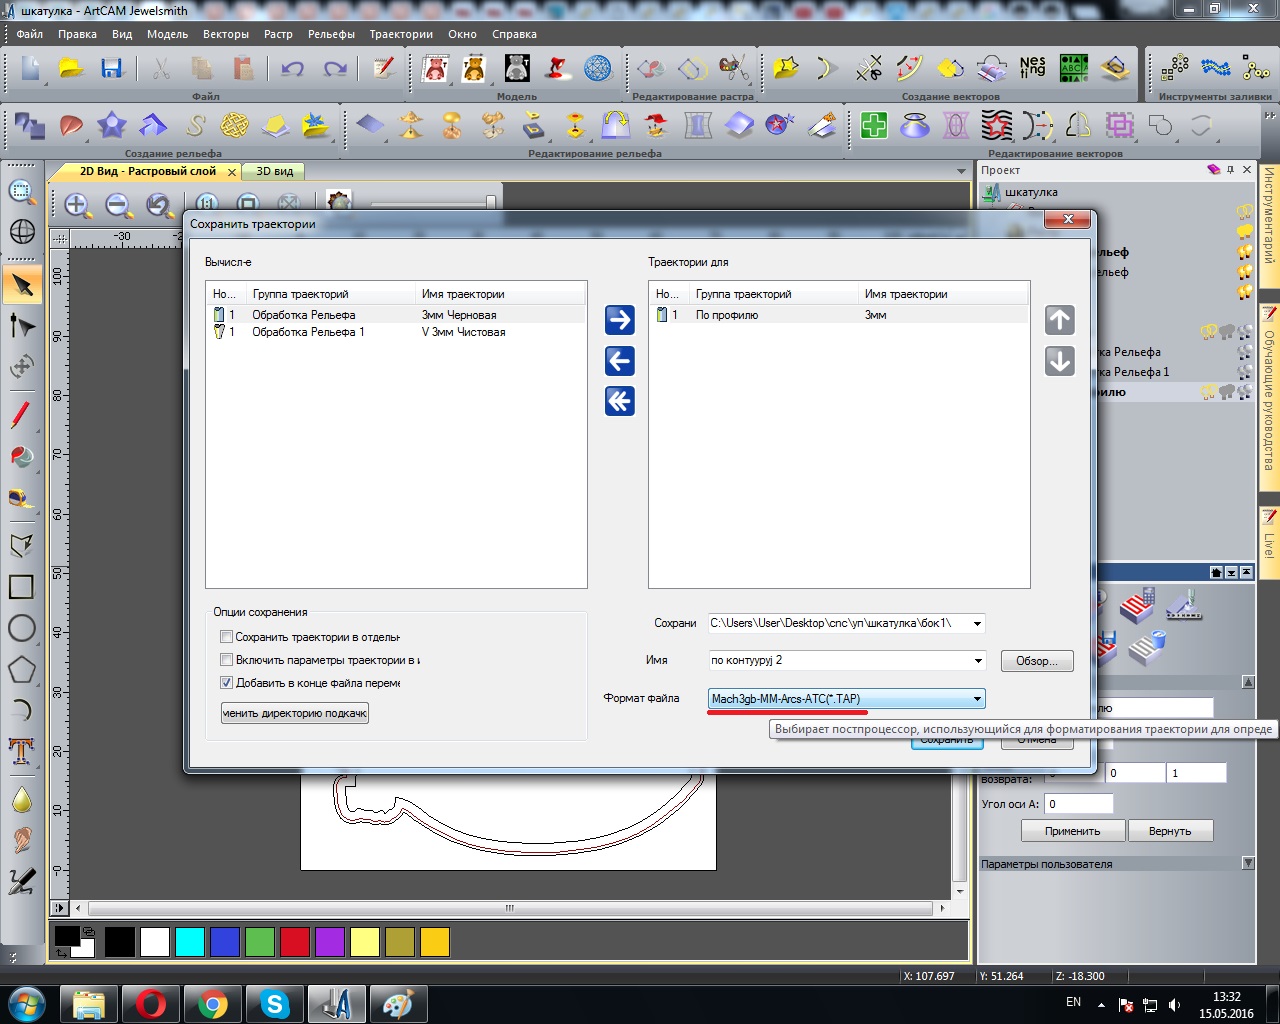Open the Nesting tool
The width and height of the screenshot is (1280, 1024).
[x=1032, y=68]
